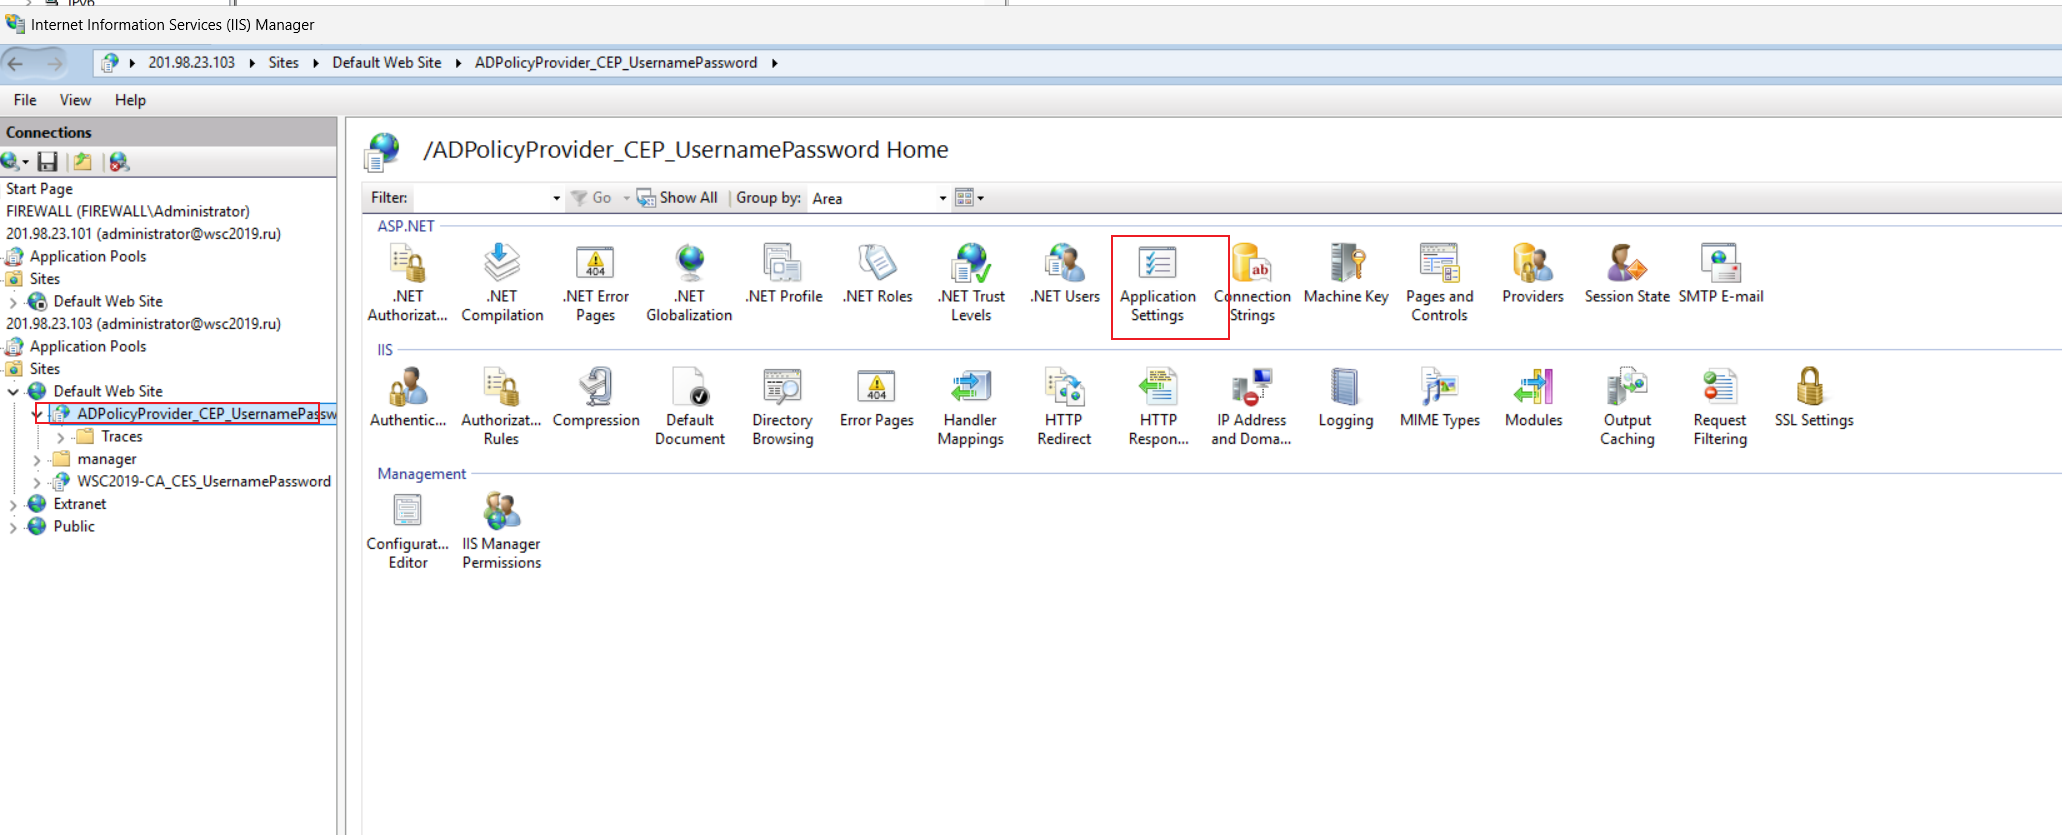Open Configuration Editor icon
The image size is (2062, 835).
tap(408, 531)
